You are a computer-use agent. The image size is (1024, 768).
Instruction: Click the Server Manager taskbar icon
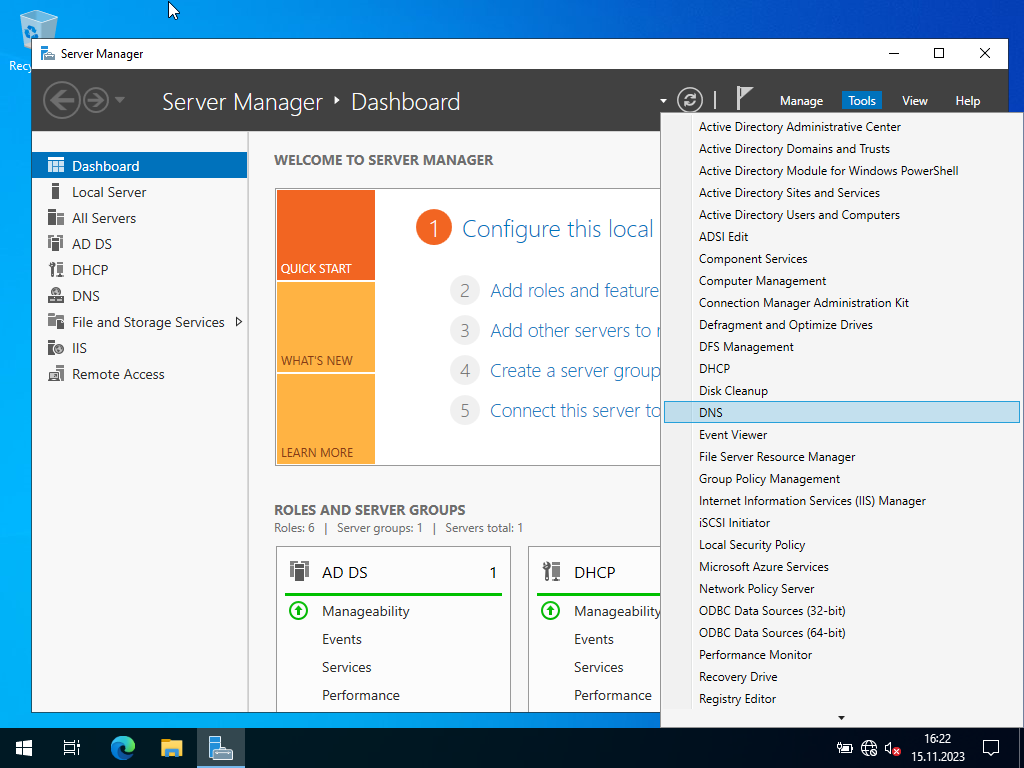point(221,748)
